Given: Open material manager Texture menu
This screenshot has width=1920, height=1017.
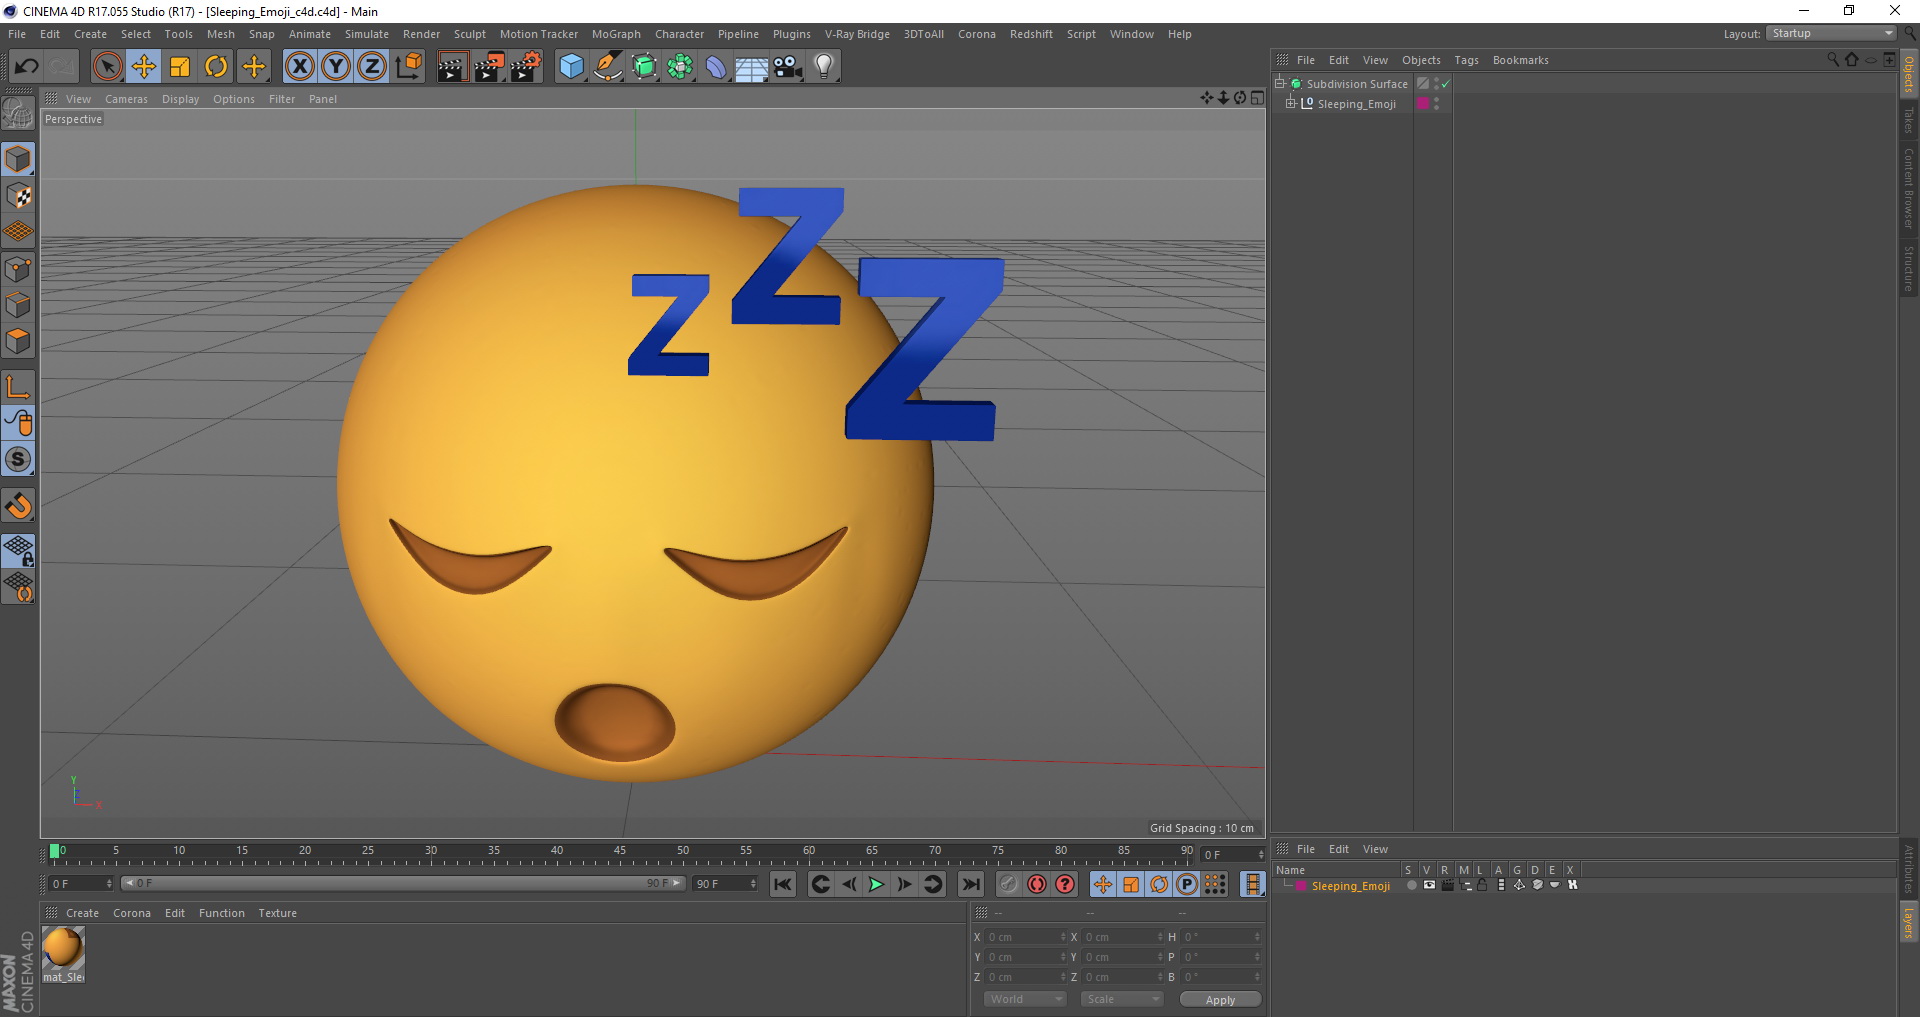Looking at the screenshot, I should coord(277,913).
